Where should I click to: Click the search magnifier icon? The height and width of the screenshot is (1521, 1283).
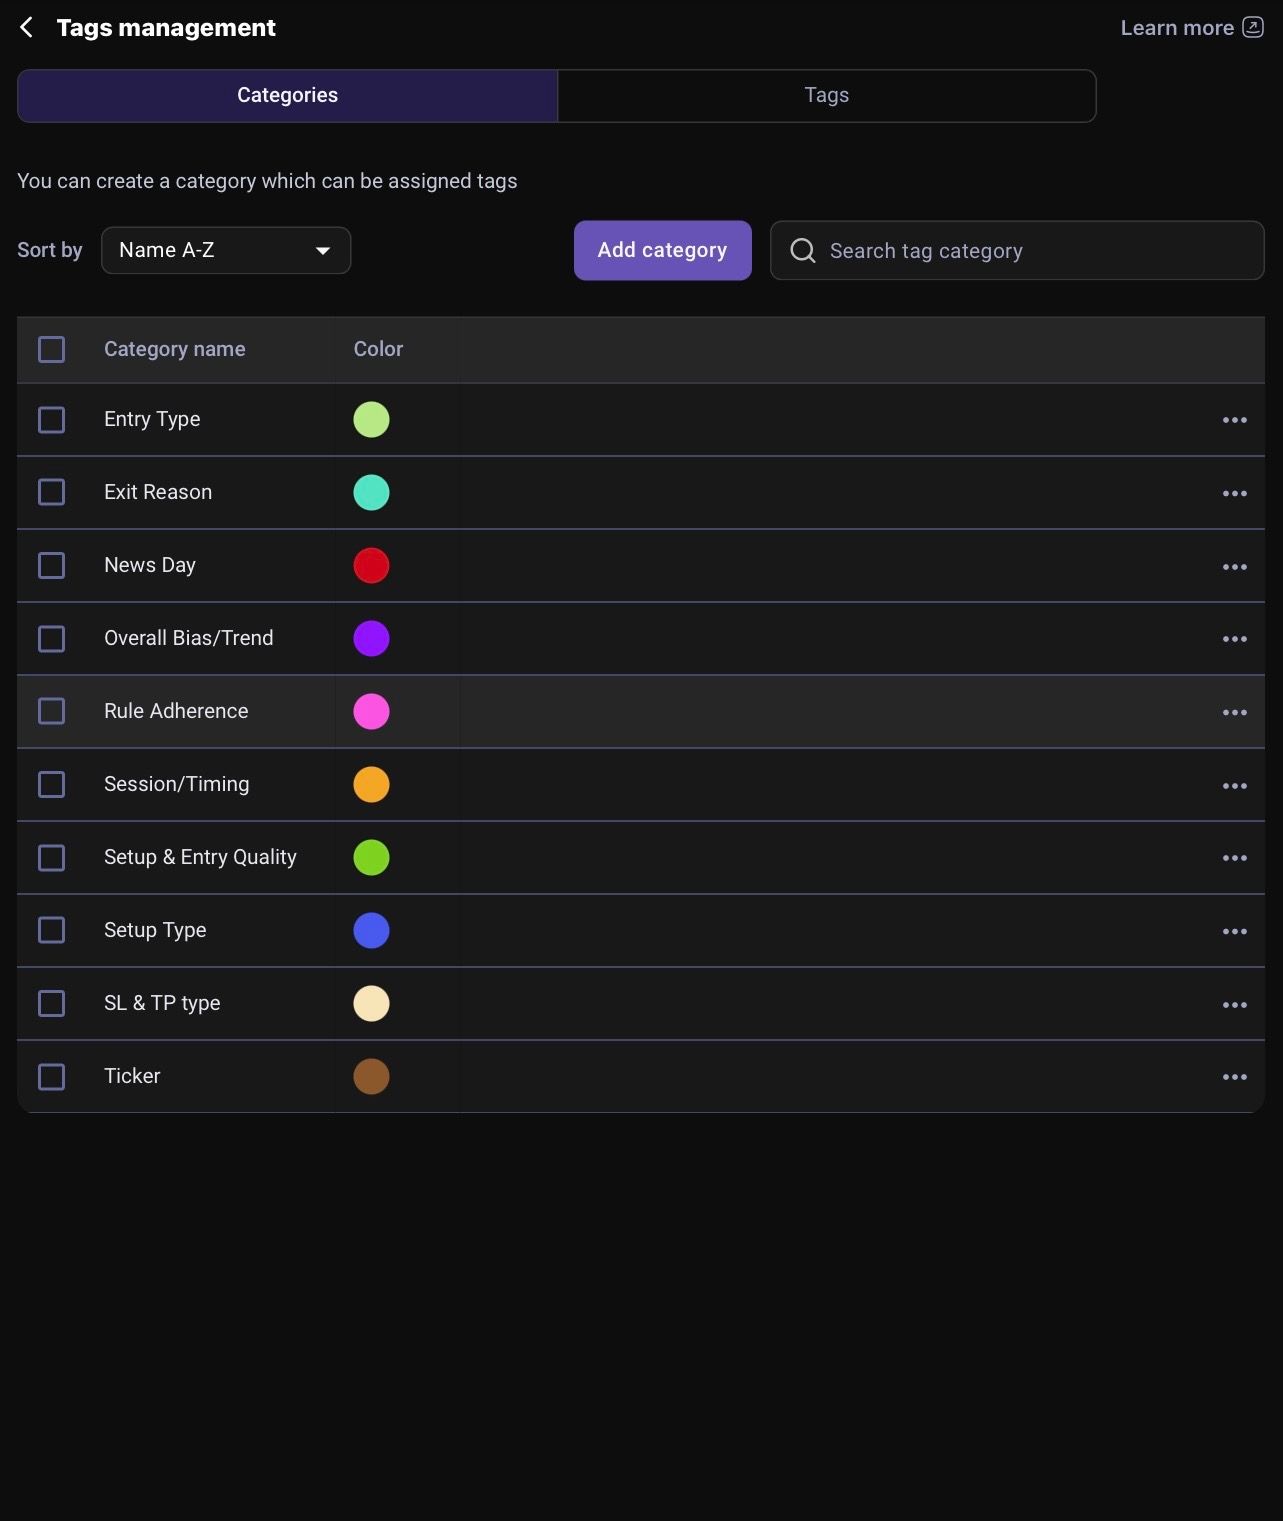tap(803, 250)
